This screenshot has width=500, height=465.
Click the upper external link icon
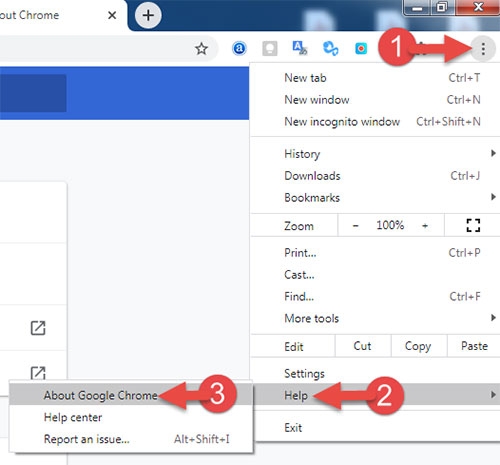(38, 328)
